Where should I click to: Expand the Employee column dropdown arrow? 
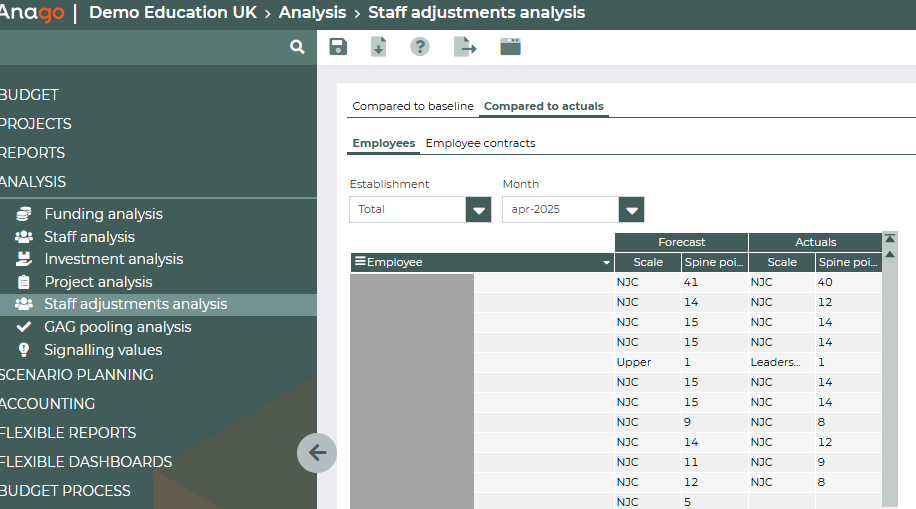coord(605,263)
